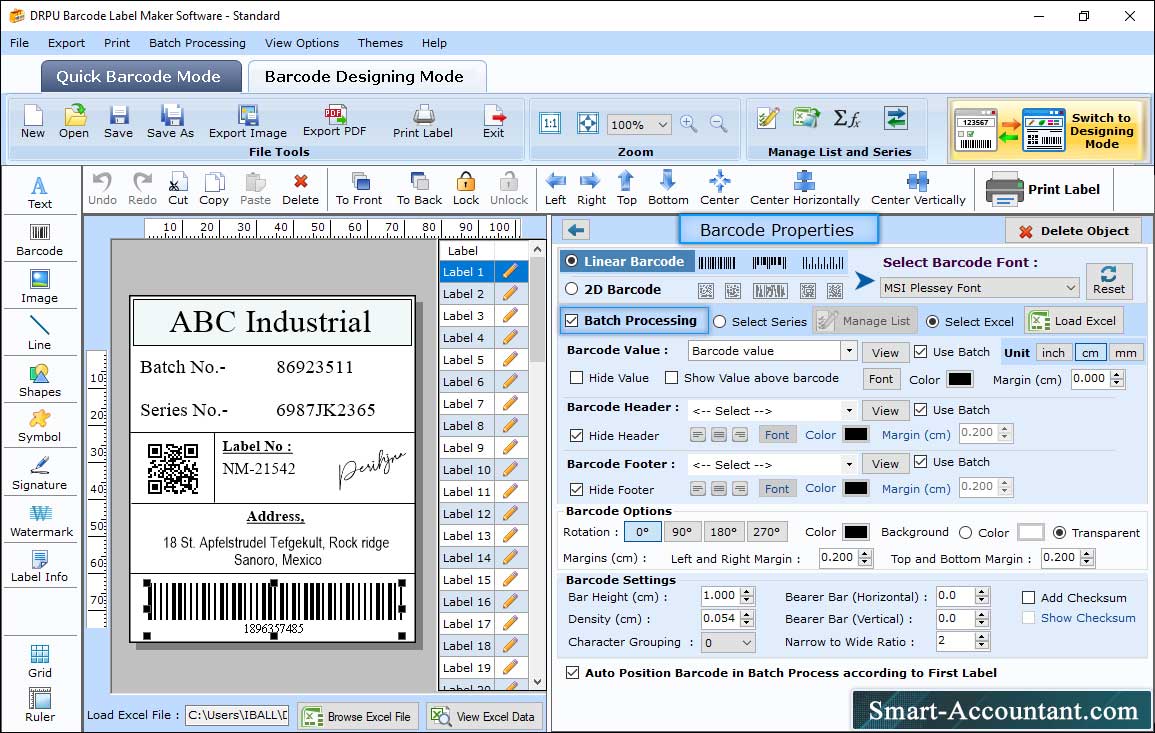Toggle Auto Position Barcode in Batch Process

[x=572, y=673]
